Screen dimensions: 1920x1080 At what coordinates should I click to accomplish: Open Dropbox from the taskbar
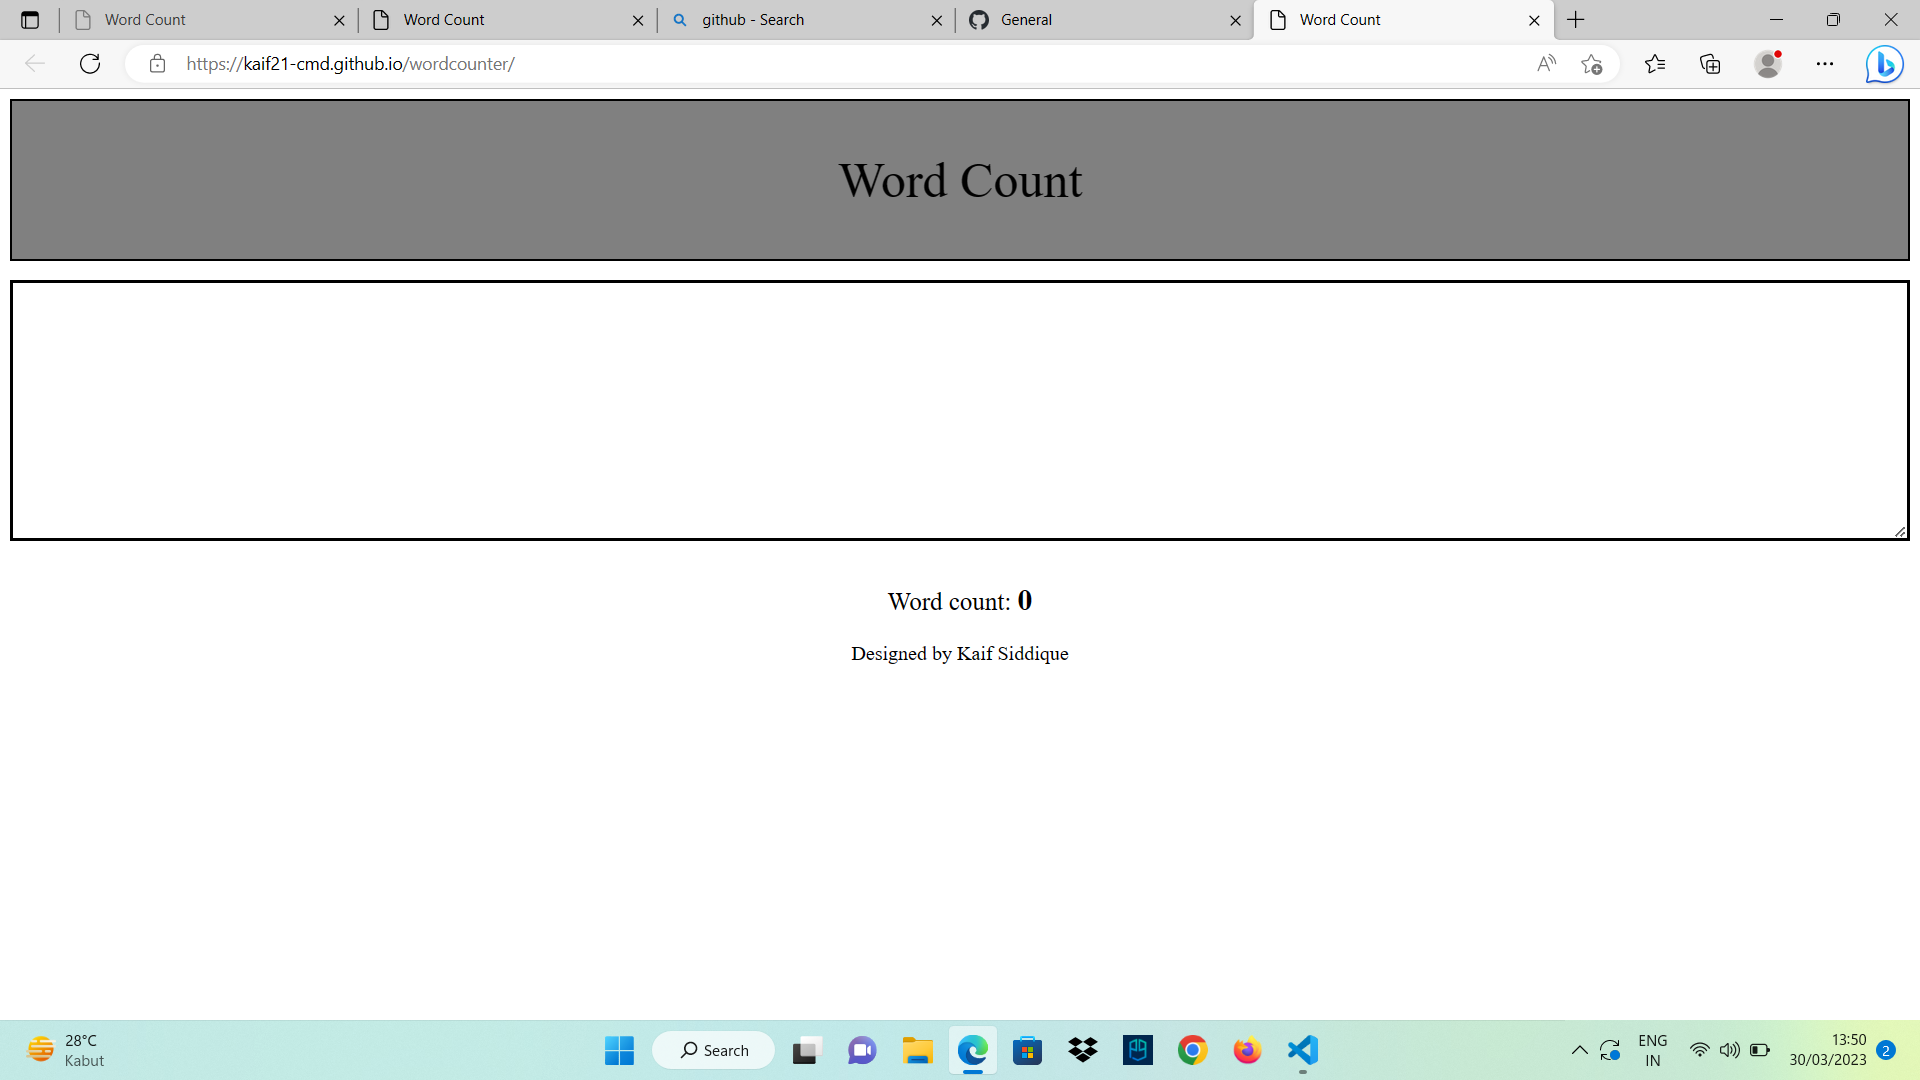tap(1082, 1050)
